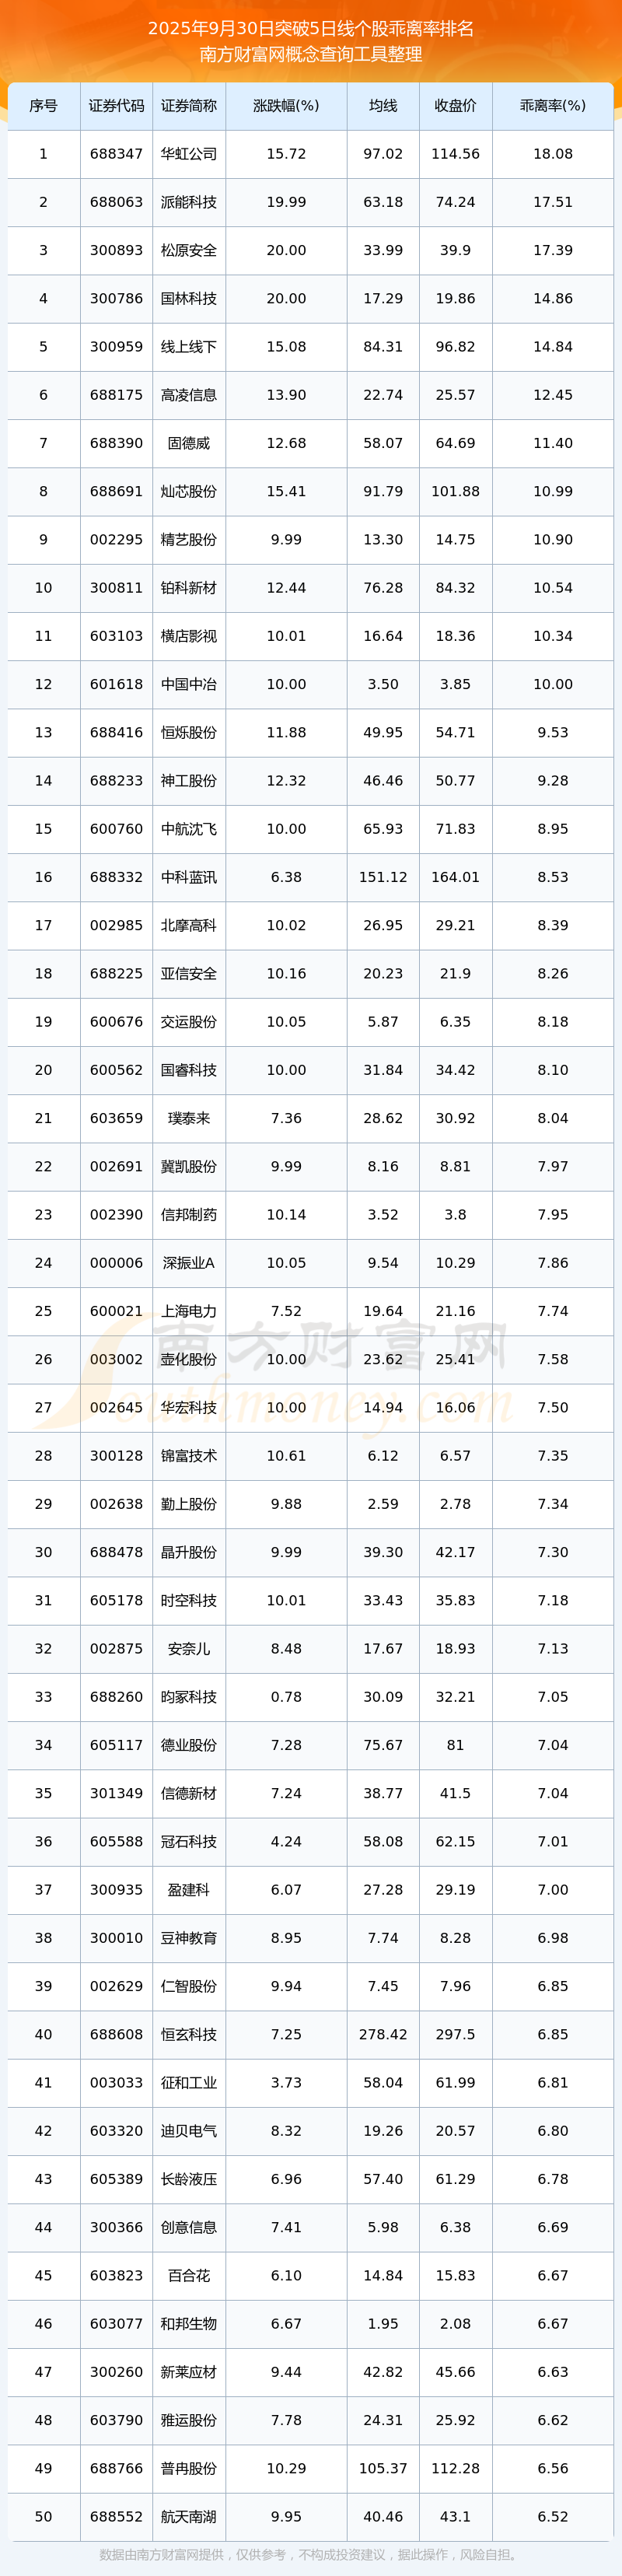Select stock name 勤上股份
622x2576 pixels.
coord(189,1504)
